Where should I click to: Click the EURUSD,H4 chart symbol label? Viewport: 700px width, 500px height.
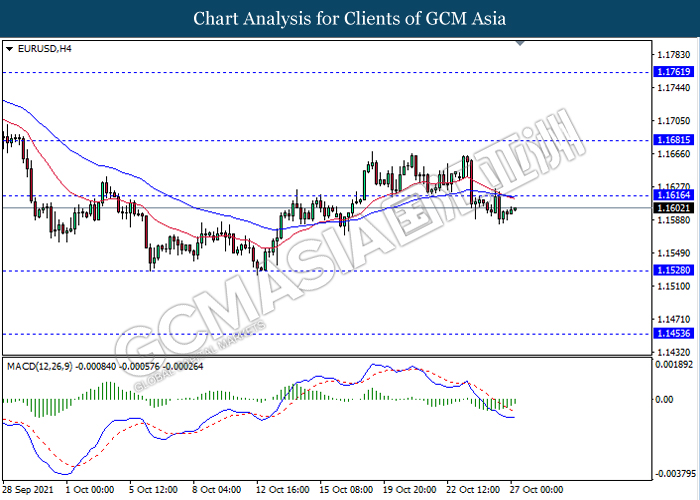point(44,49)
